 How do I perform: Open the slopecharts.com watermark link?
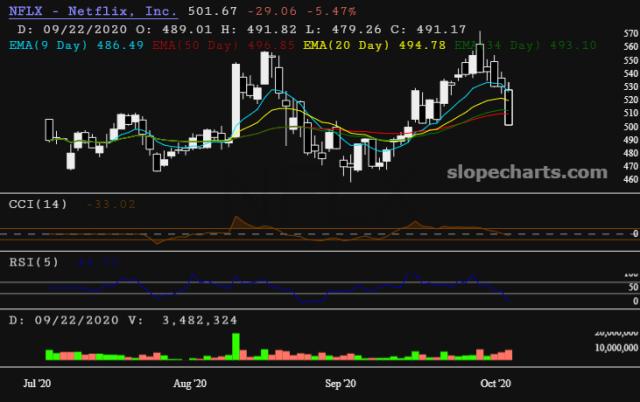point(524,172)
